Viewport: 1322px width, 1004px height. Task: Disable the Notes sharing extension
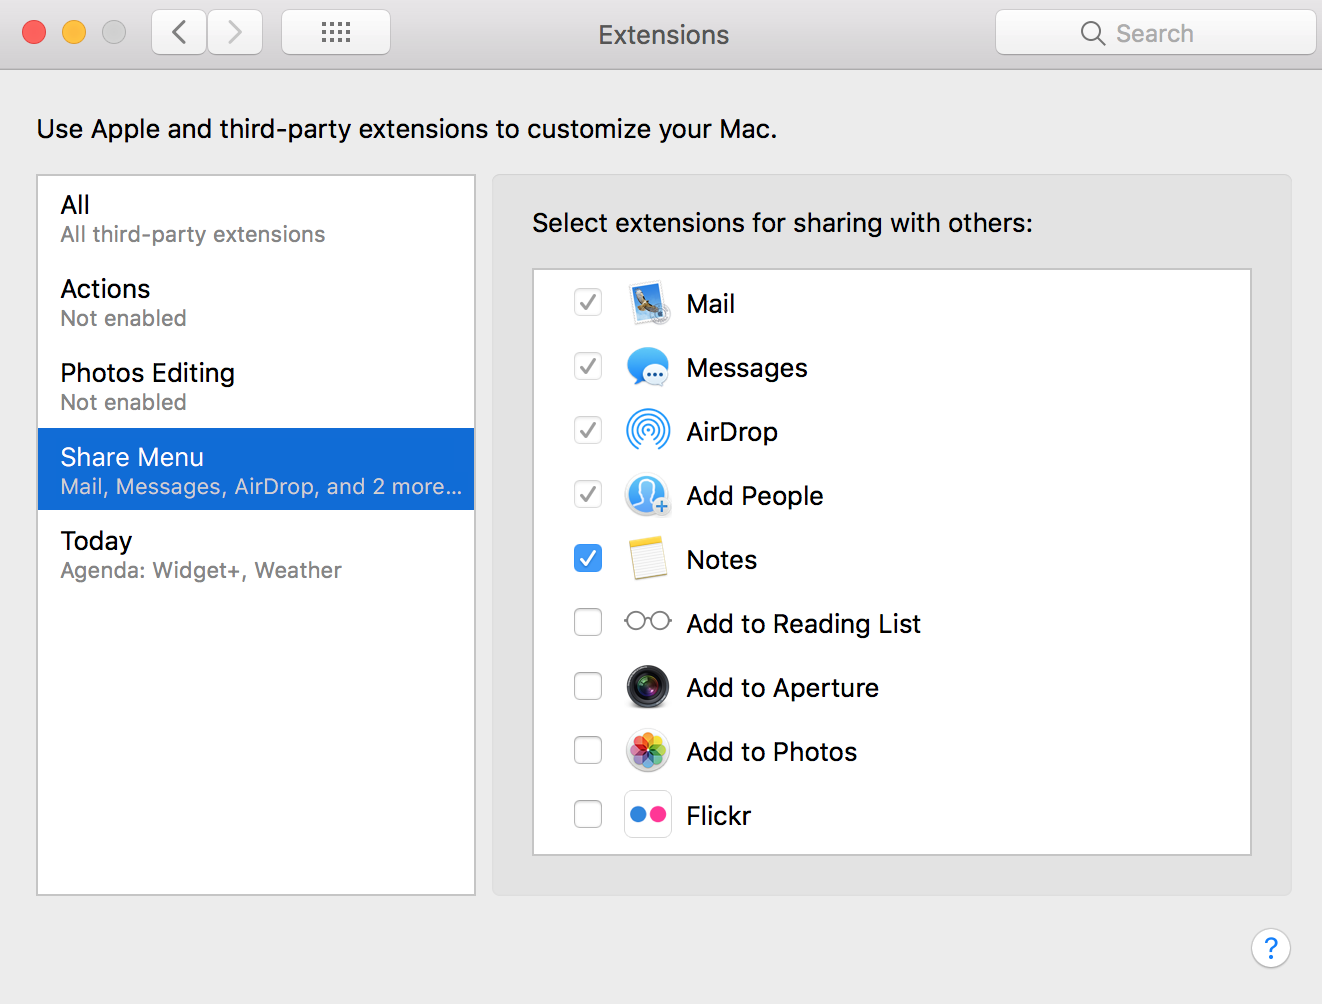(588, 558)
